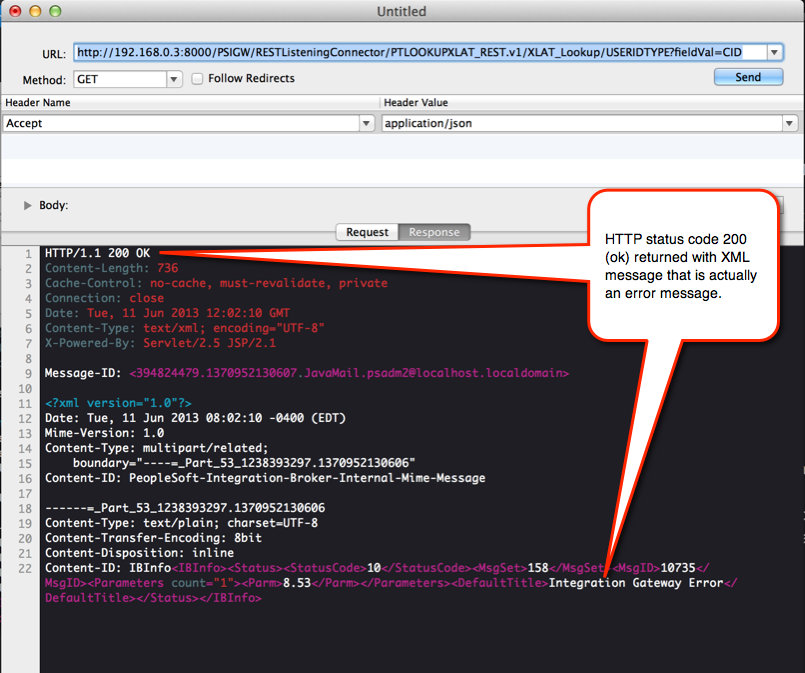This screenshot has height=673, width=805.
Task: Click the window close button
Action: point(15,11)
